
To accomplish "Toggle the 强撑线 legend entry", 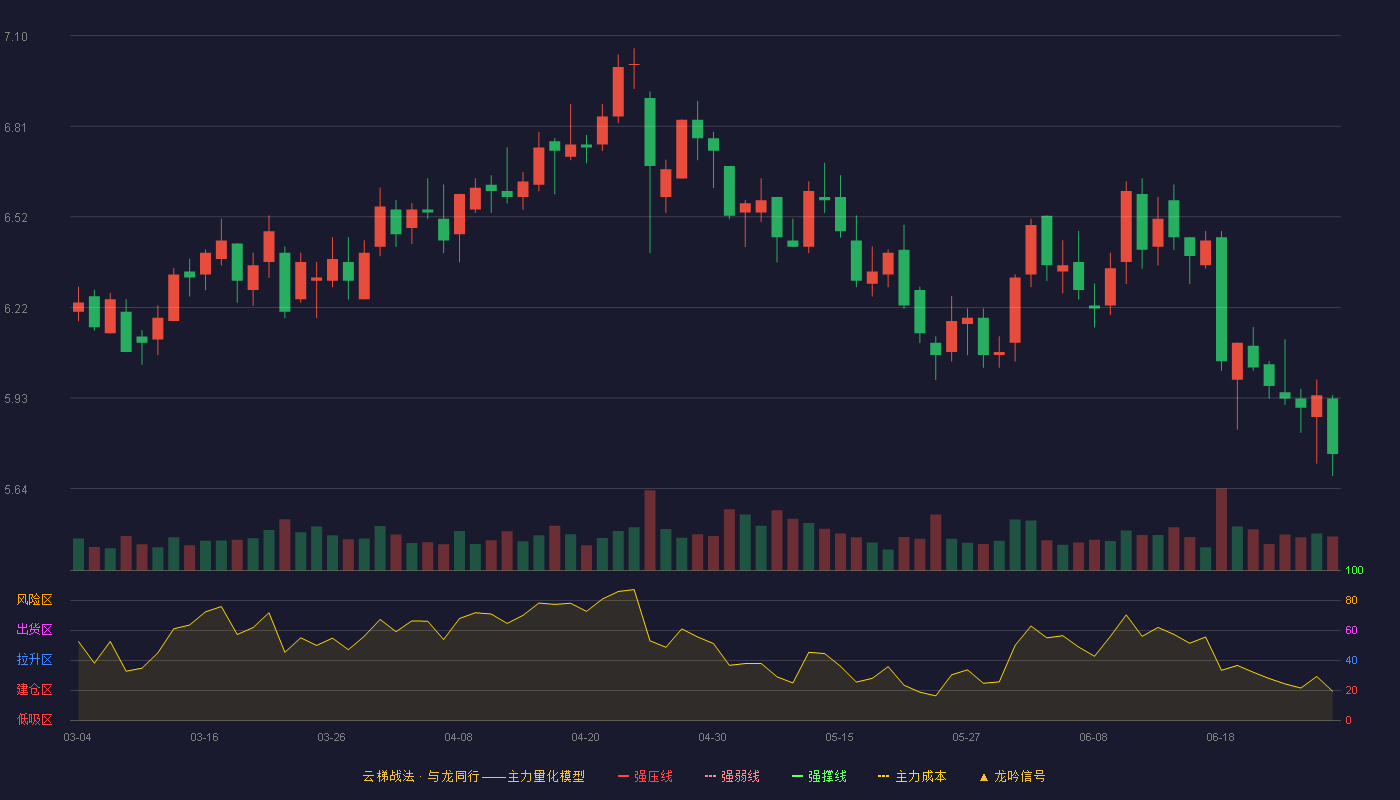I will pos(819,776).
